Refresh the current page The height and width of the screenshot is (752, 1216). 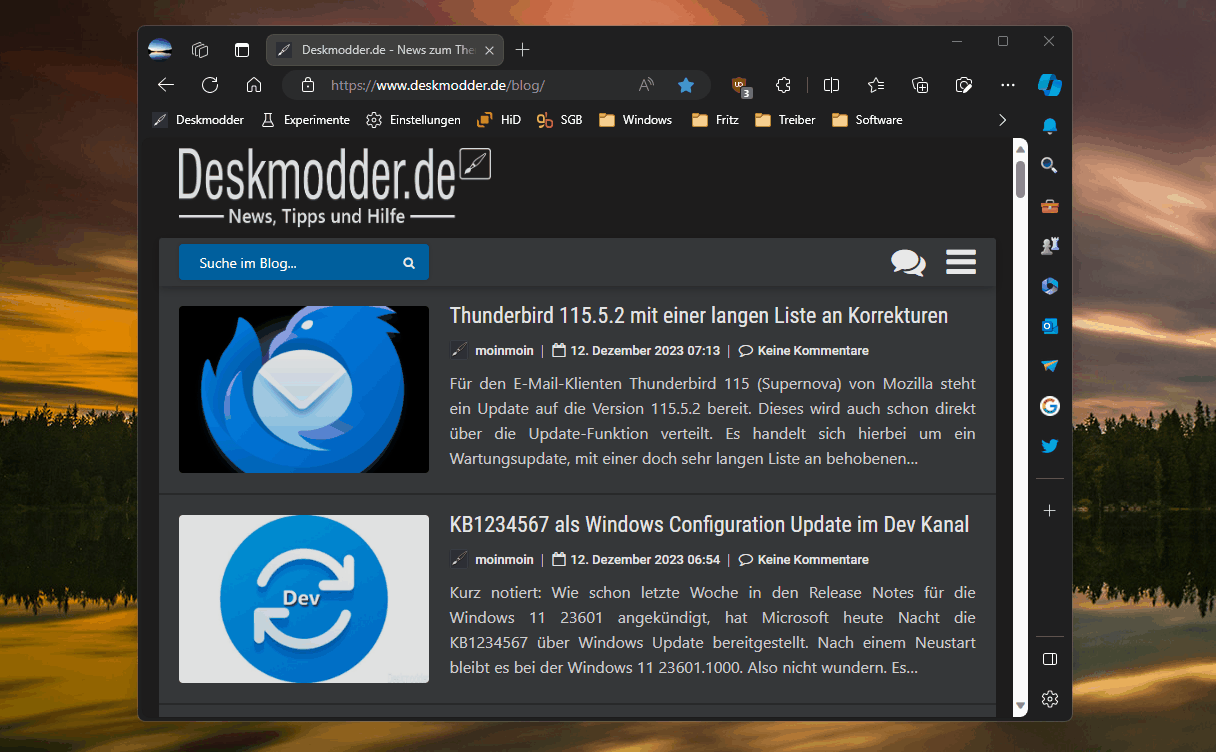tap(210, 85)
